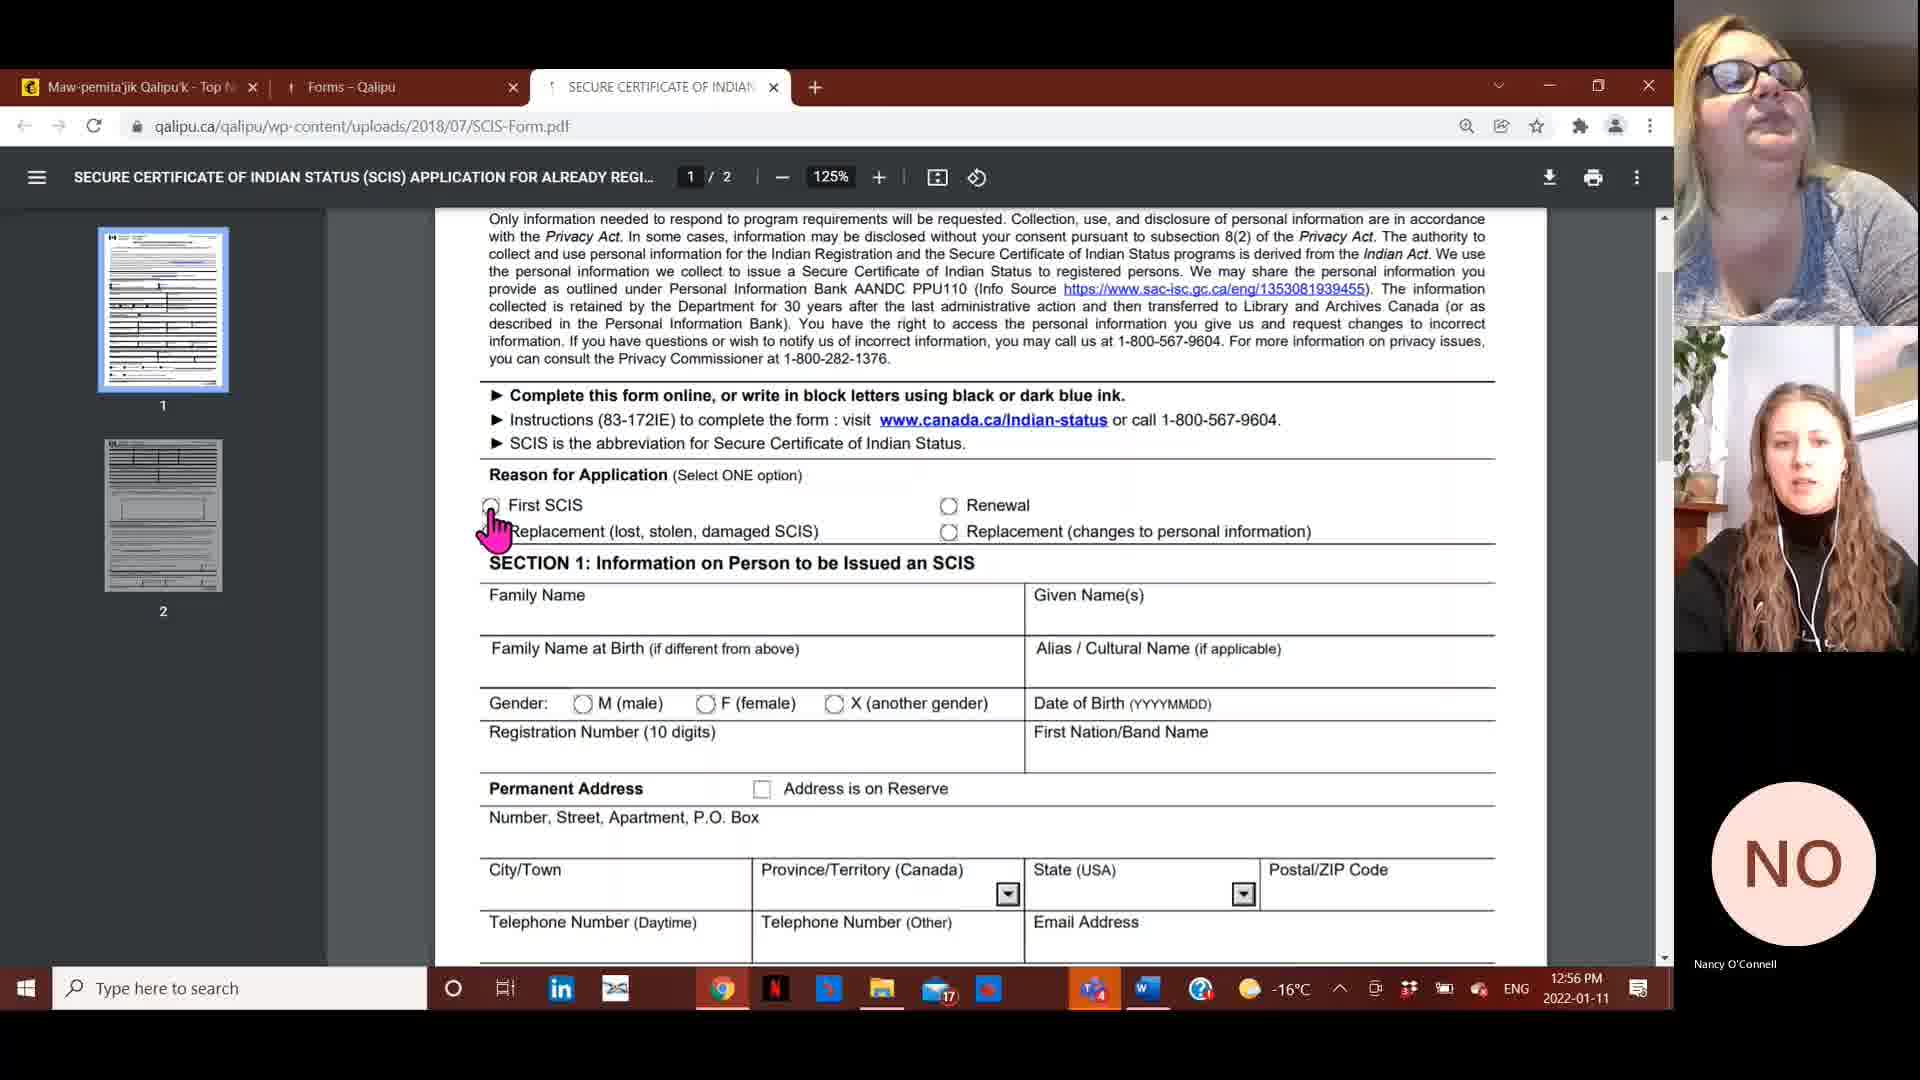Open the Mail app in taskbar

937,989
